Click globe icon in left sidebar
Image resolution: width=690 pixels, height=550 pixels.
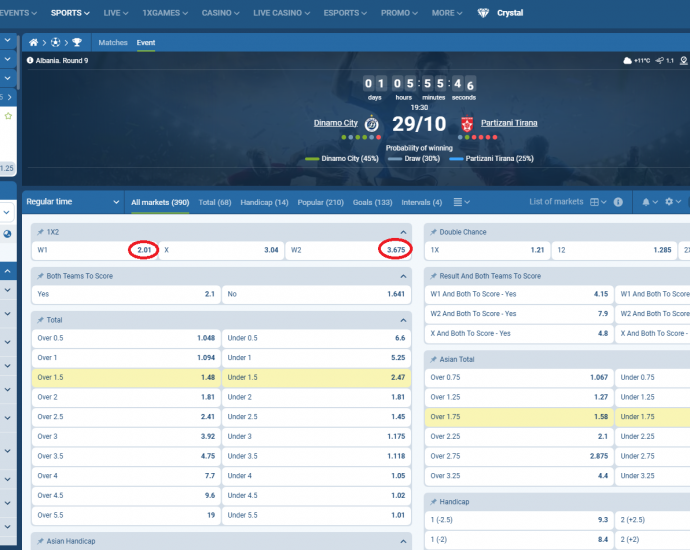7,234
